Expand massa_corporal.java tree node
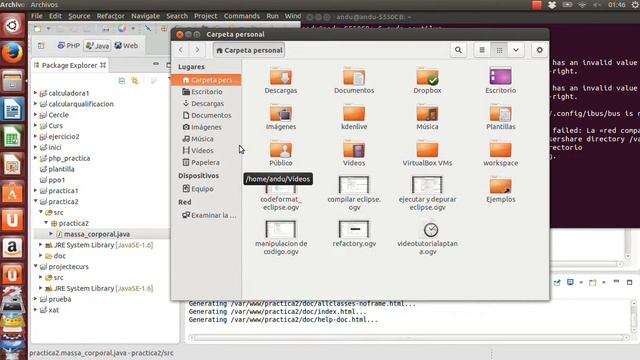The width and height of the screenshot is (640, 360). click(x=51, y=234)
